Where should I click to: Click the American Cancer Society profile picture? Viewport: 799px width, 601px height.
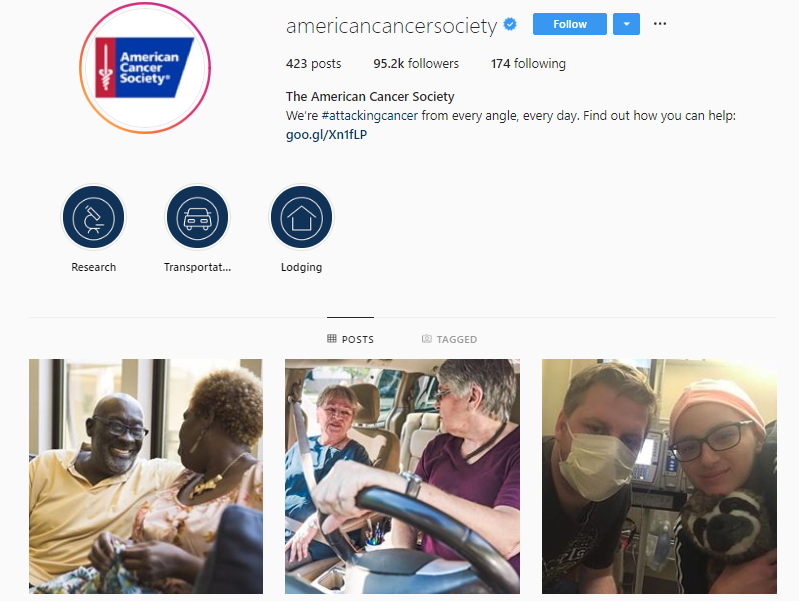click(x=145, y=68)
